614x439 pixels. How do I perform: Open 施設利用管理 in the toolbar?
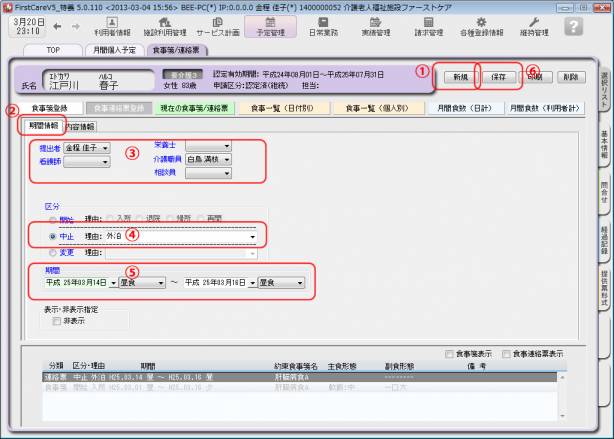[161, 27]
